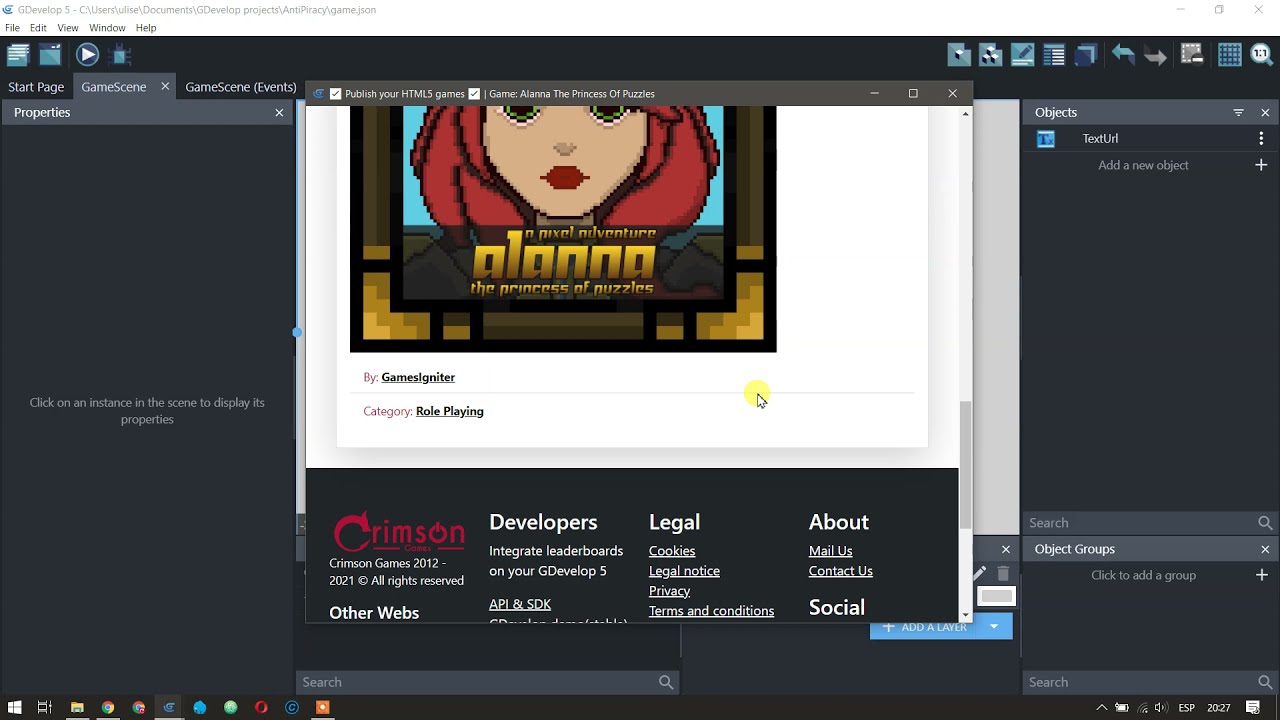Viewport: 1280px width, 720px height.
Task: Open the Windows Start button
Action: point(14,708)
